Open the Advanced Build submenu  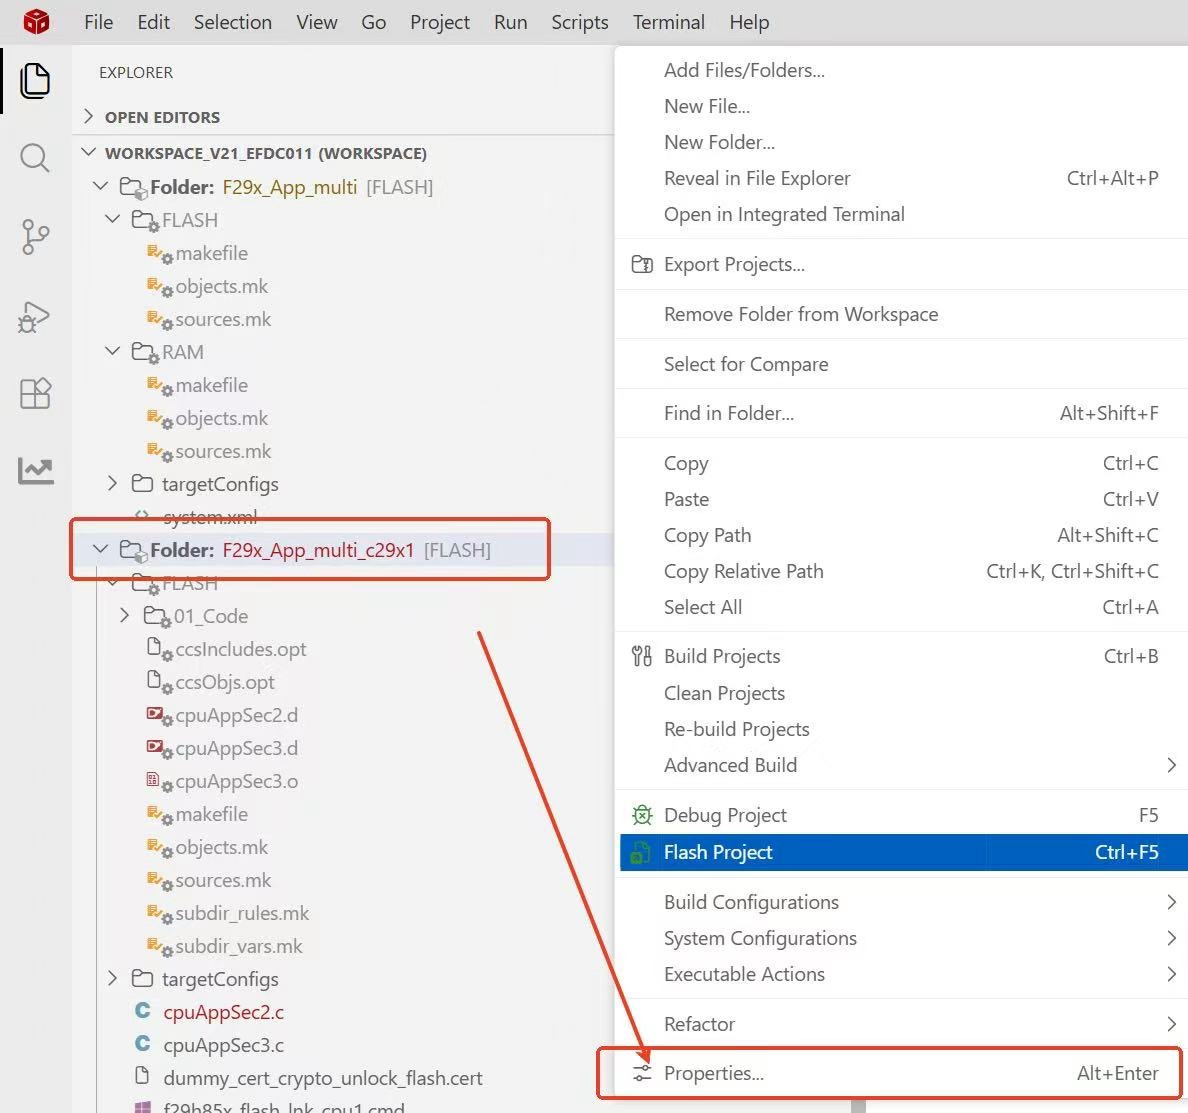pyautogui.click(x=901, y=765)
